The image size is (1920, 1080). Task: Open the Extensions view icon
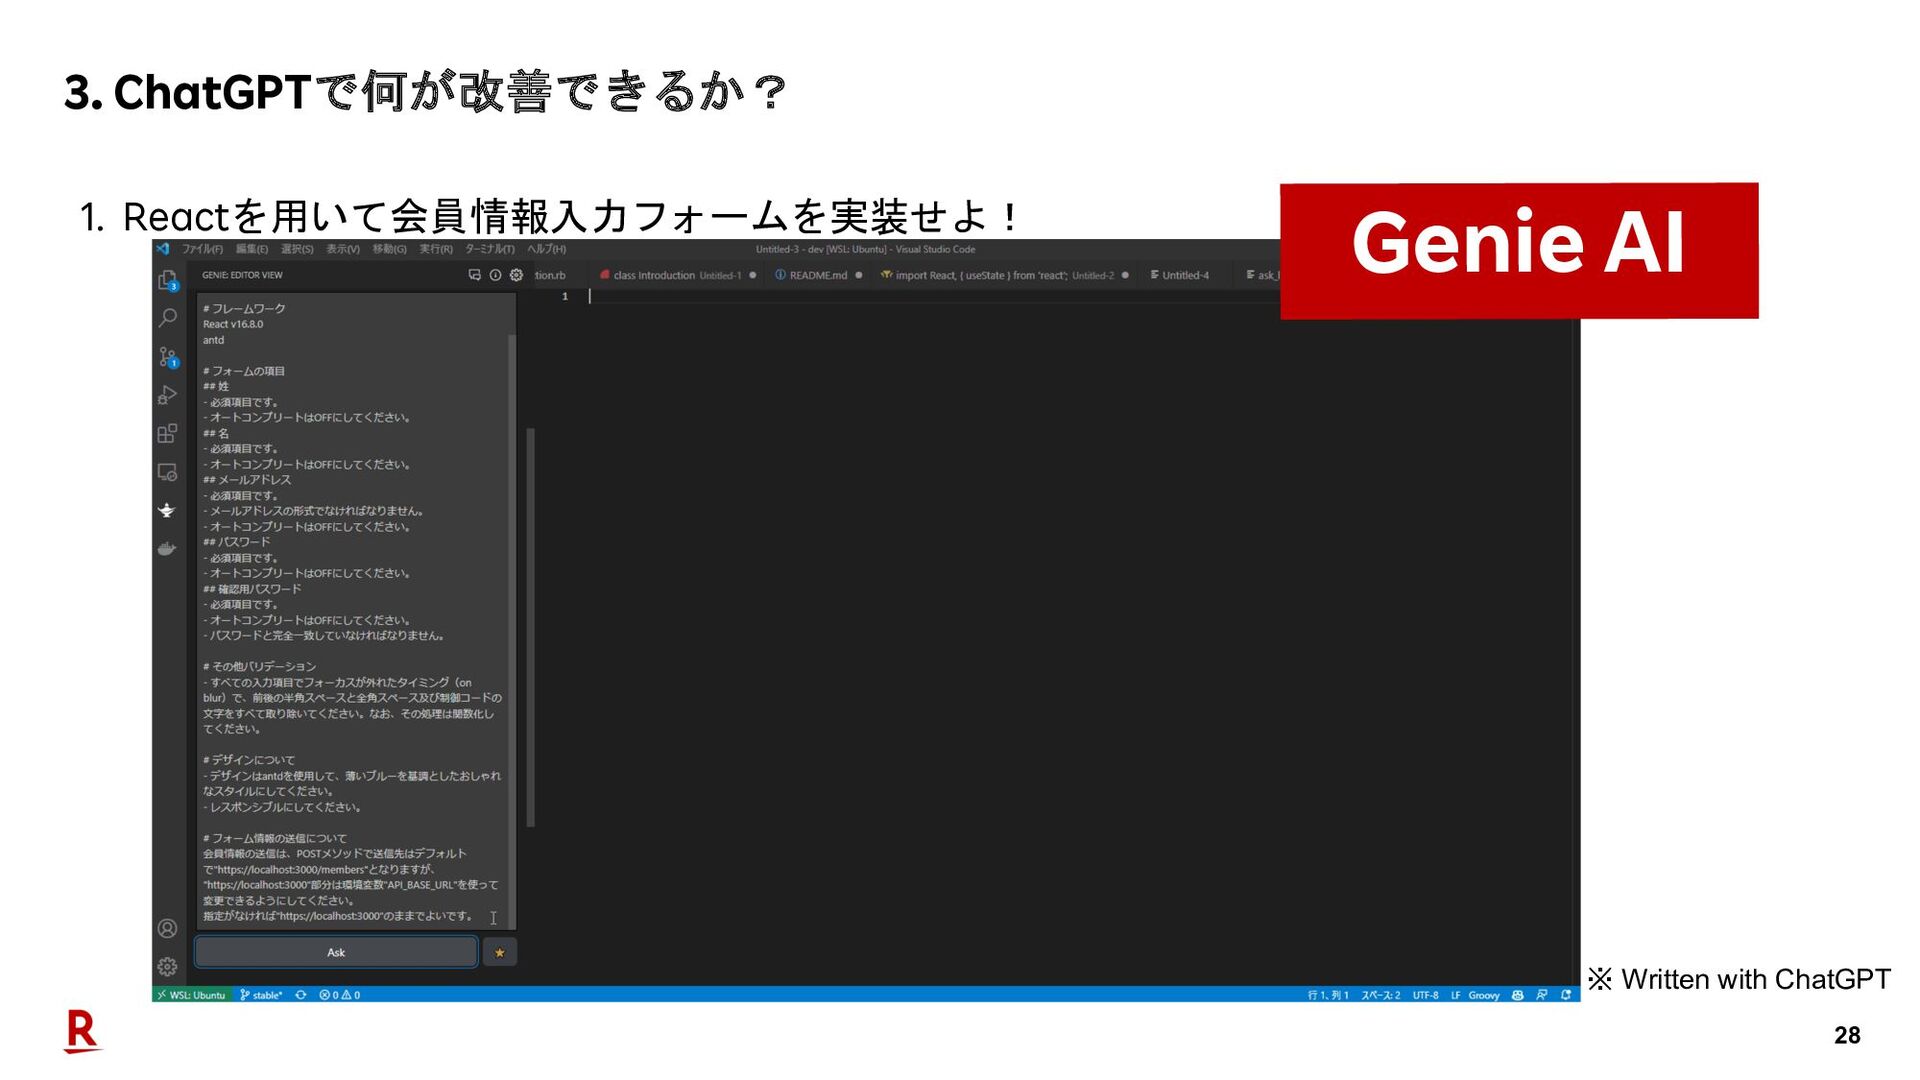[167, 433]
